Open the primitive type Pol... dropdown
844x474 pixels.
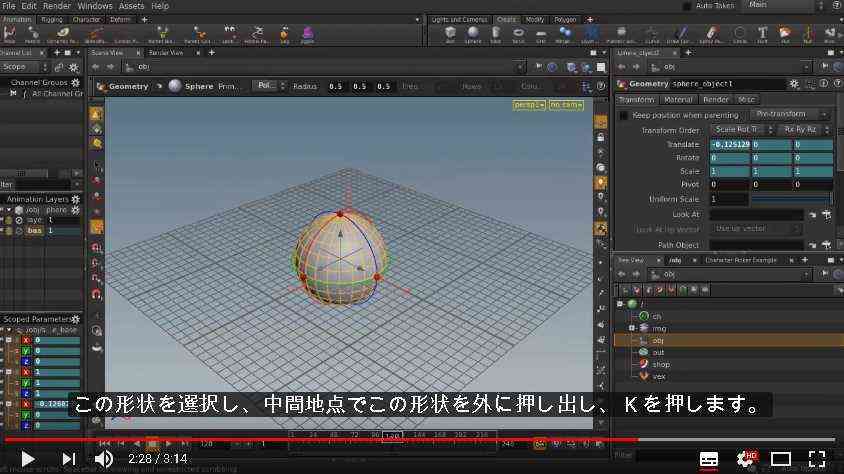coord(269,86)
